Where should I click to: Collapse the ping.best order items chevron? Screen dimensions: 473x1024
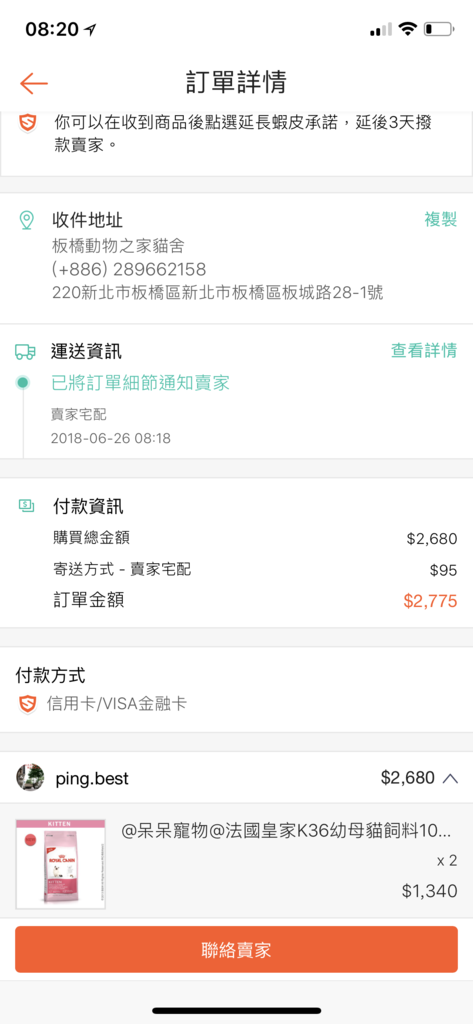click(449, 778)
